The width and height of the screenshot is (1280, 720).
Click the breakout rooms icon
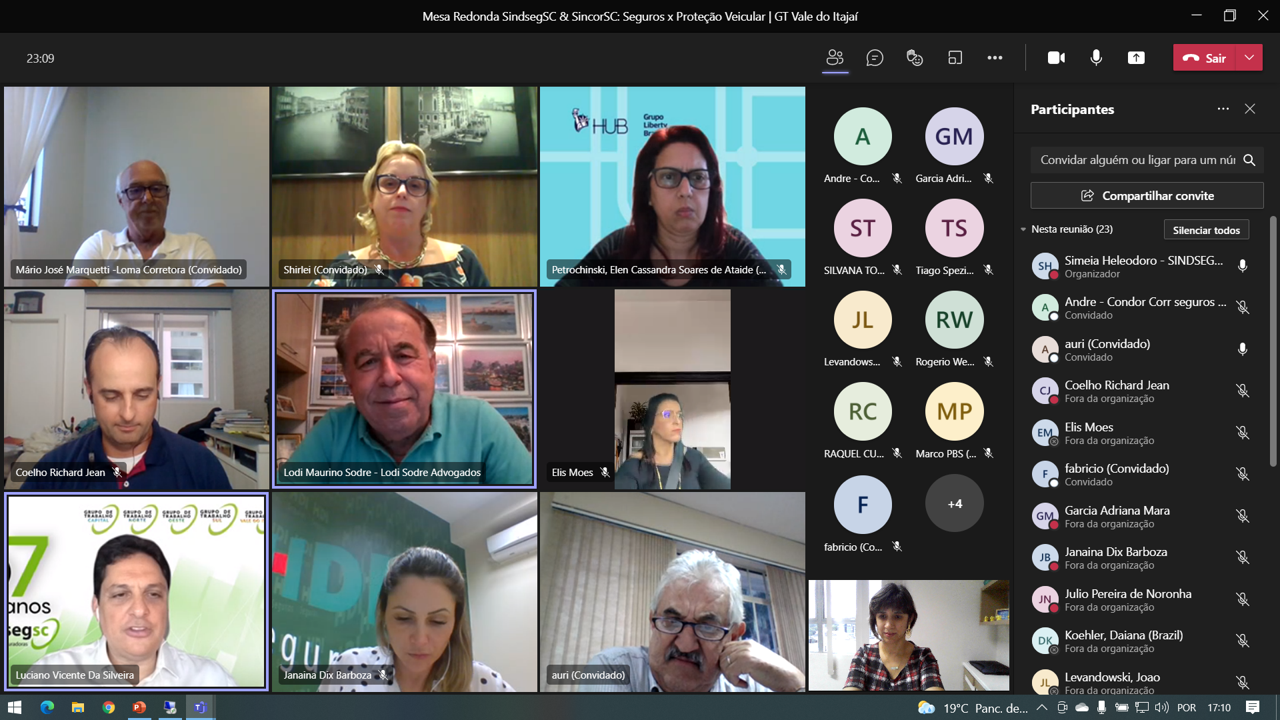pos(955,58)
